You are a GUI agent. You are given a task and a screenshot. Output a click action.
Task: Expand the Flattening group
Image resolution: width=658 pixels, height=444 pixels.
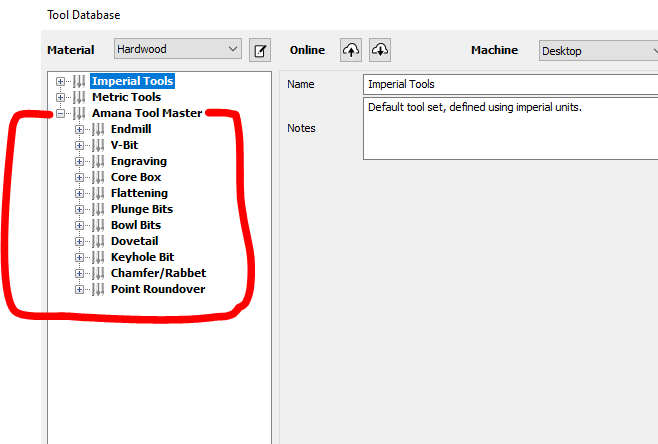click(79, 193)
